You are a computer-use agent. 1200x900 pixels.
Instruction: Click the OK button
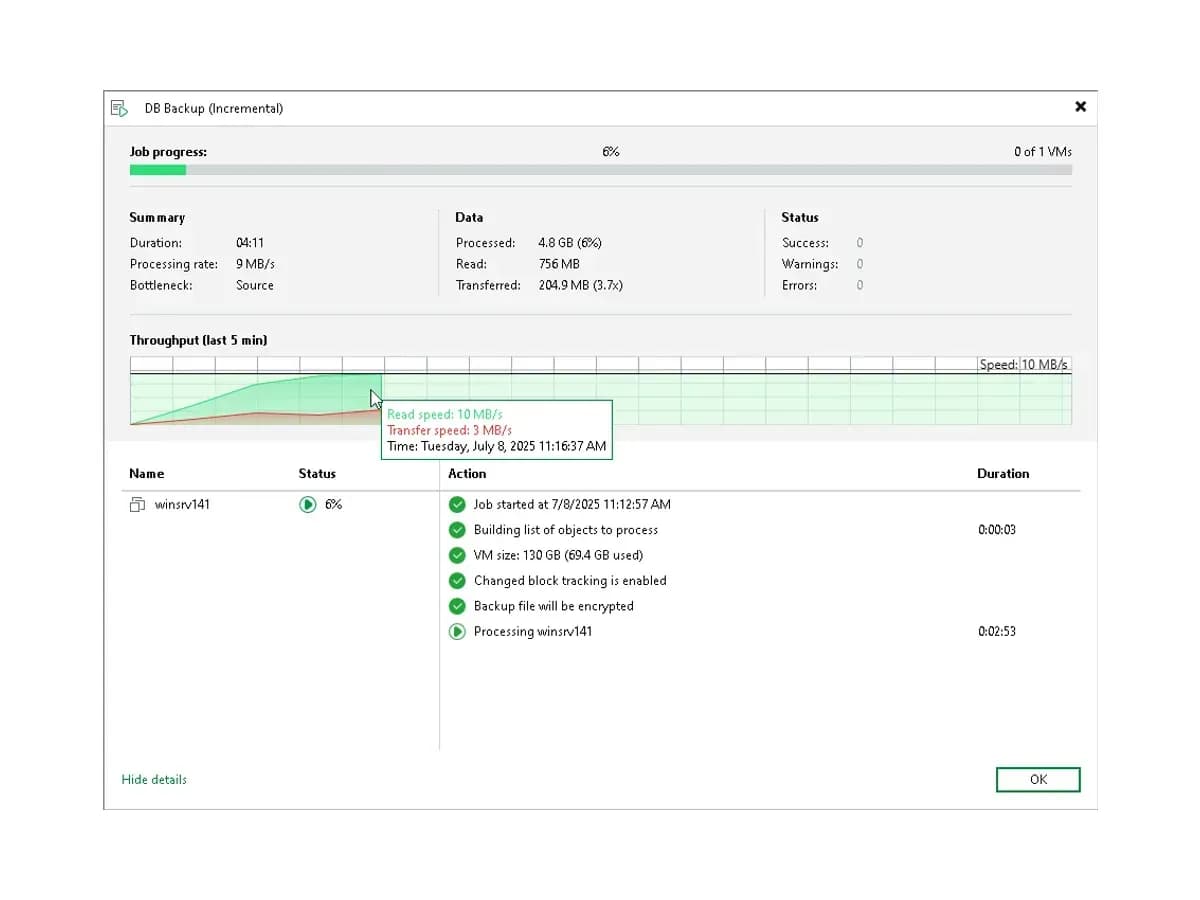click(1038, 779)
